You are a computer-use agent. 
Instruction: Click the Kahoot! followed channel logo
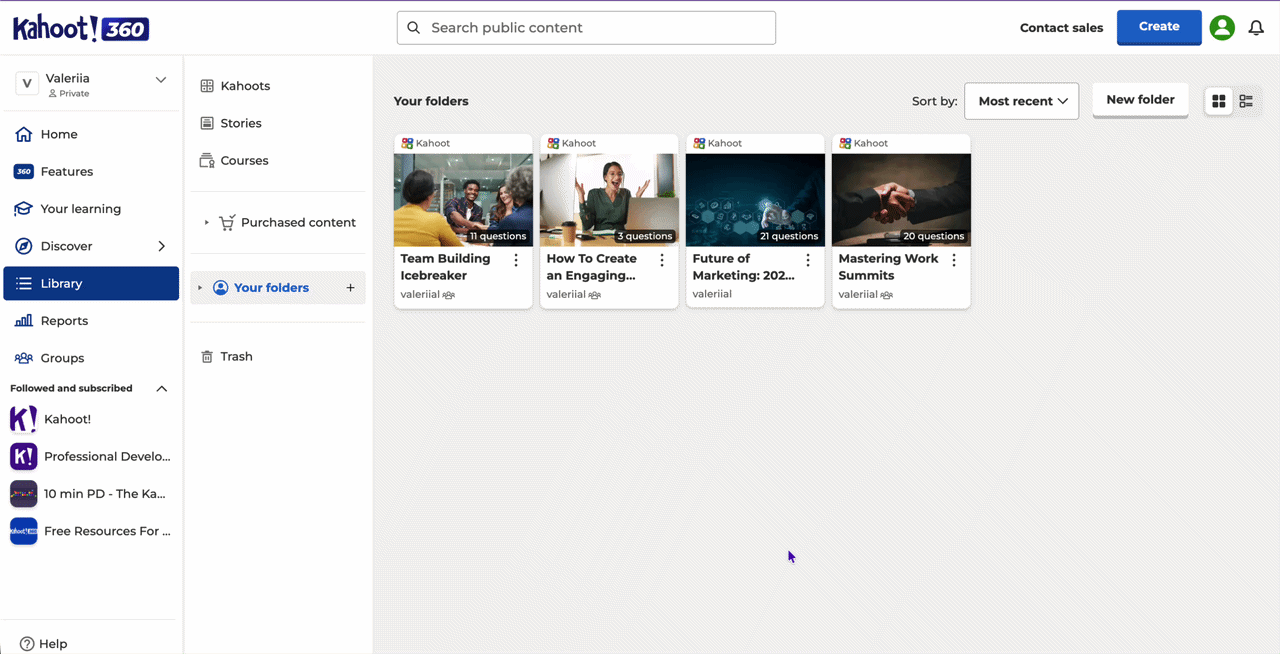(23, 419)
